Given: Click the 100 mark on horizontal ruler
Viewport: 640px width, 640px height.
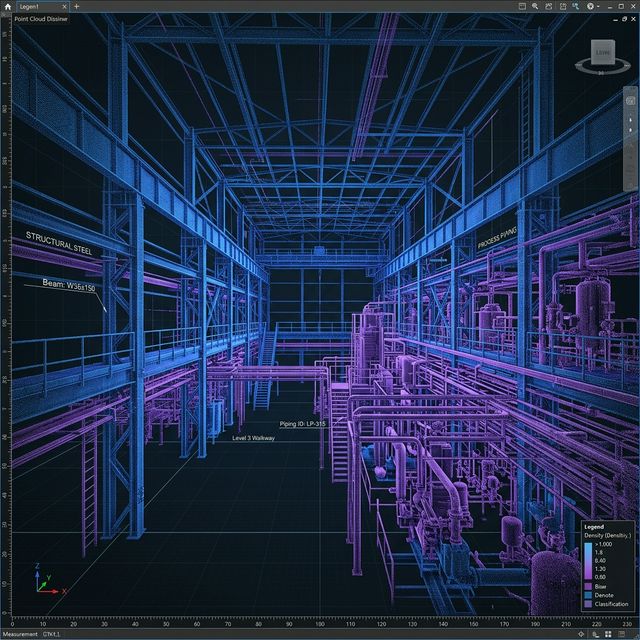Looking at the screenshot, I should [320, 624].
